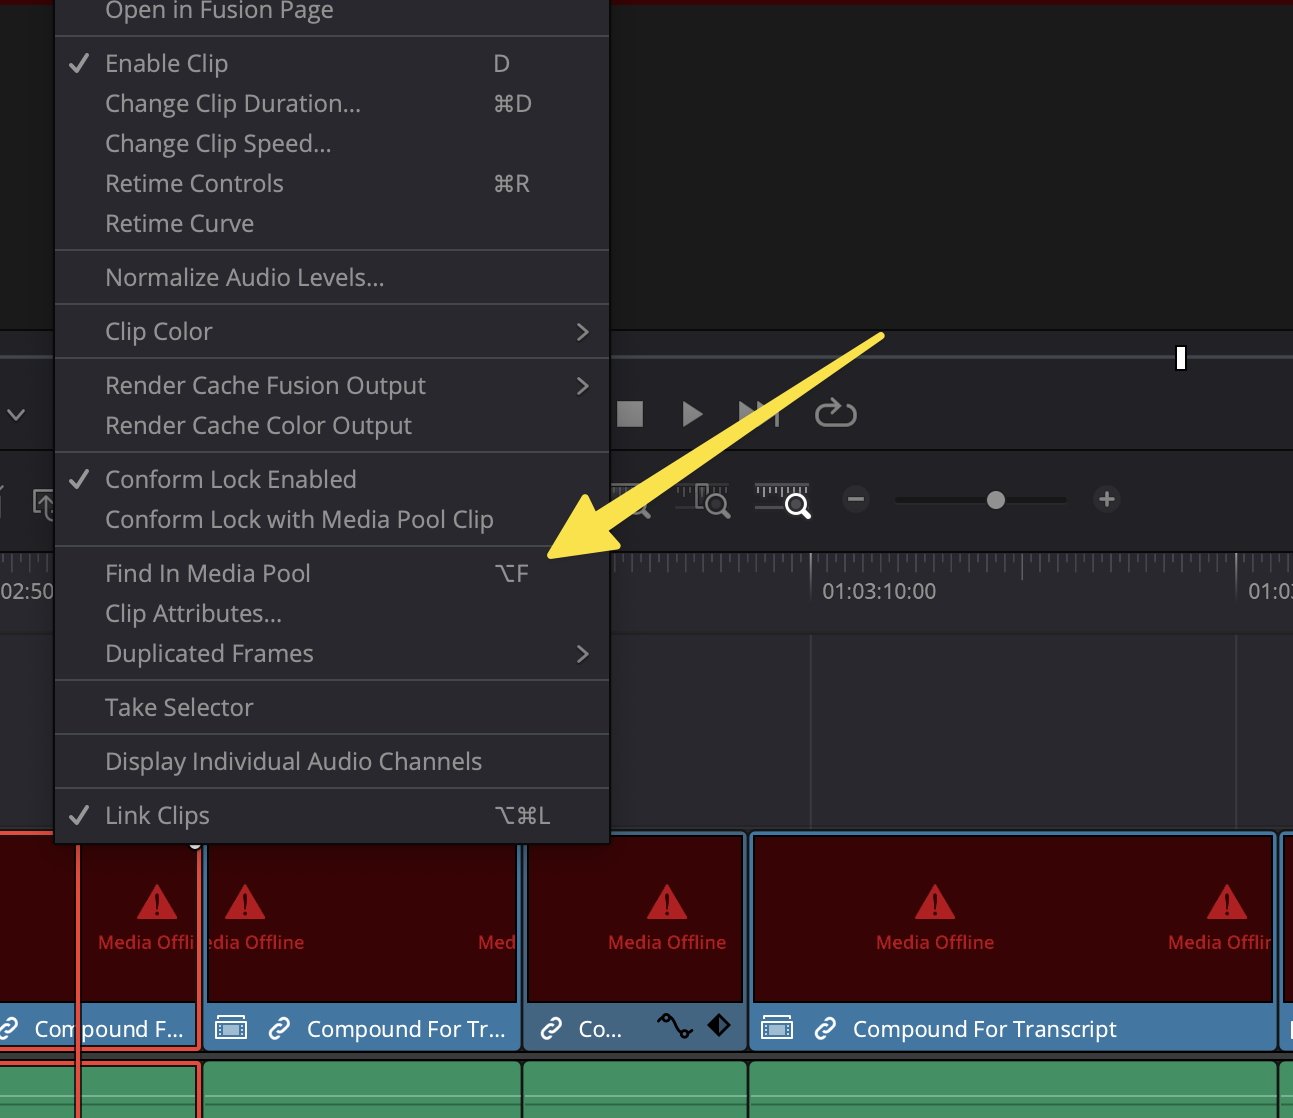Disable Conform Lock Enabled option
Image resolution: width=1293 pixels, height=1118 pixels.
pos(230,480)
